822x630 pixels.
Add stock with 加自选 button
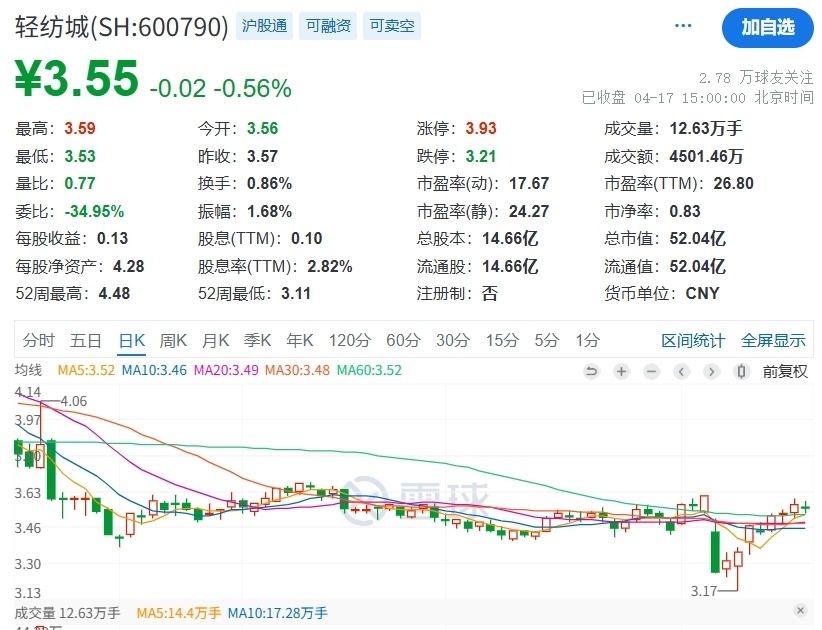[767, 27]
